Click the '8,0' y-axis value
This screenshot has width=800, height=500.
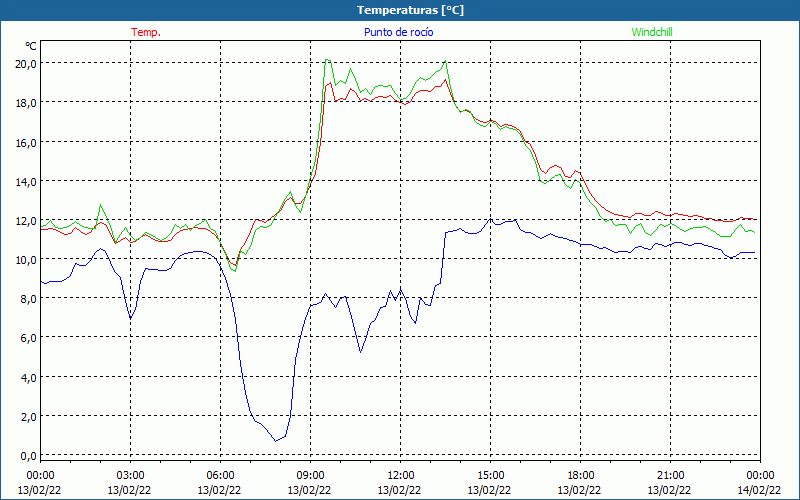[x=28, y=299]
